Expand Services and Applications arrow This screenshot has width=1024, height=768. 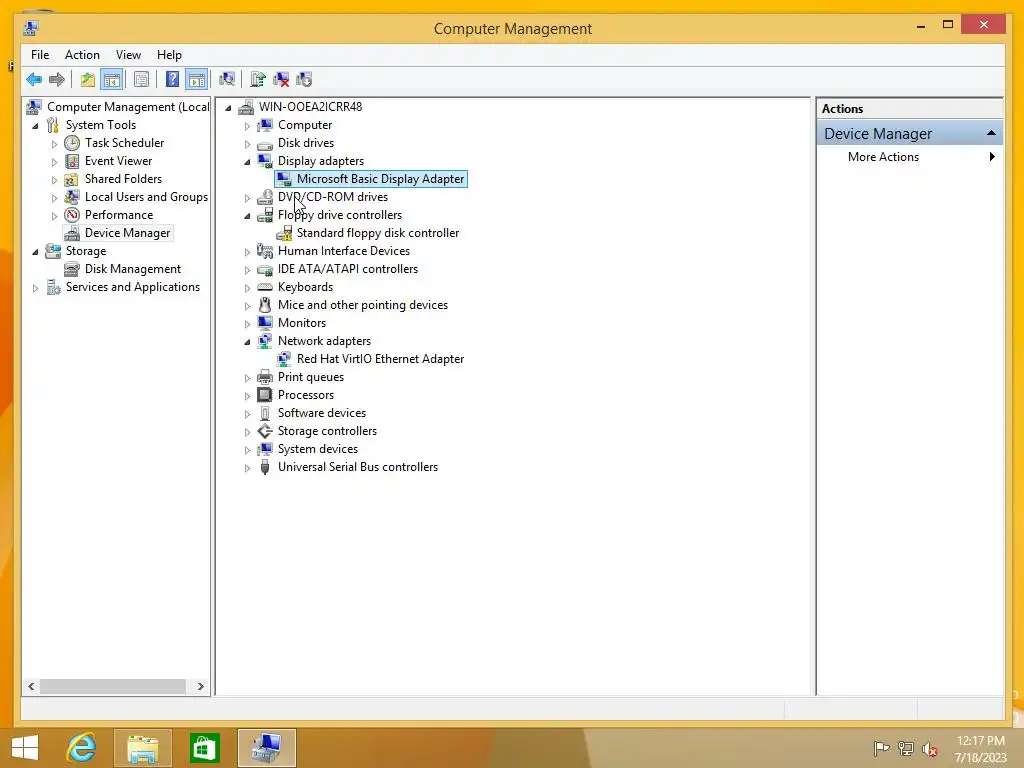tap(35, 287)
